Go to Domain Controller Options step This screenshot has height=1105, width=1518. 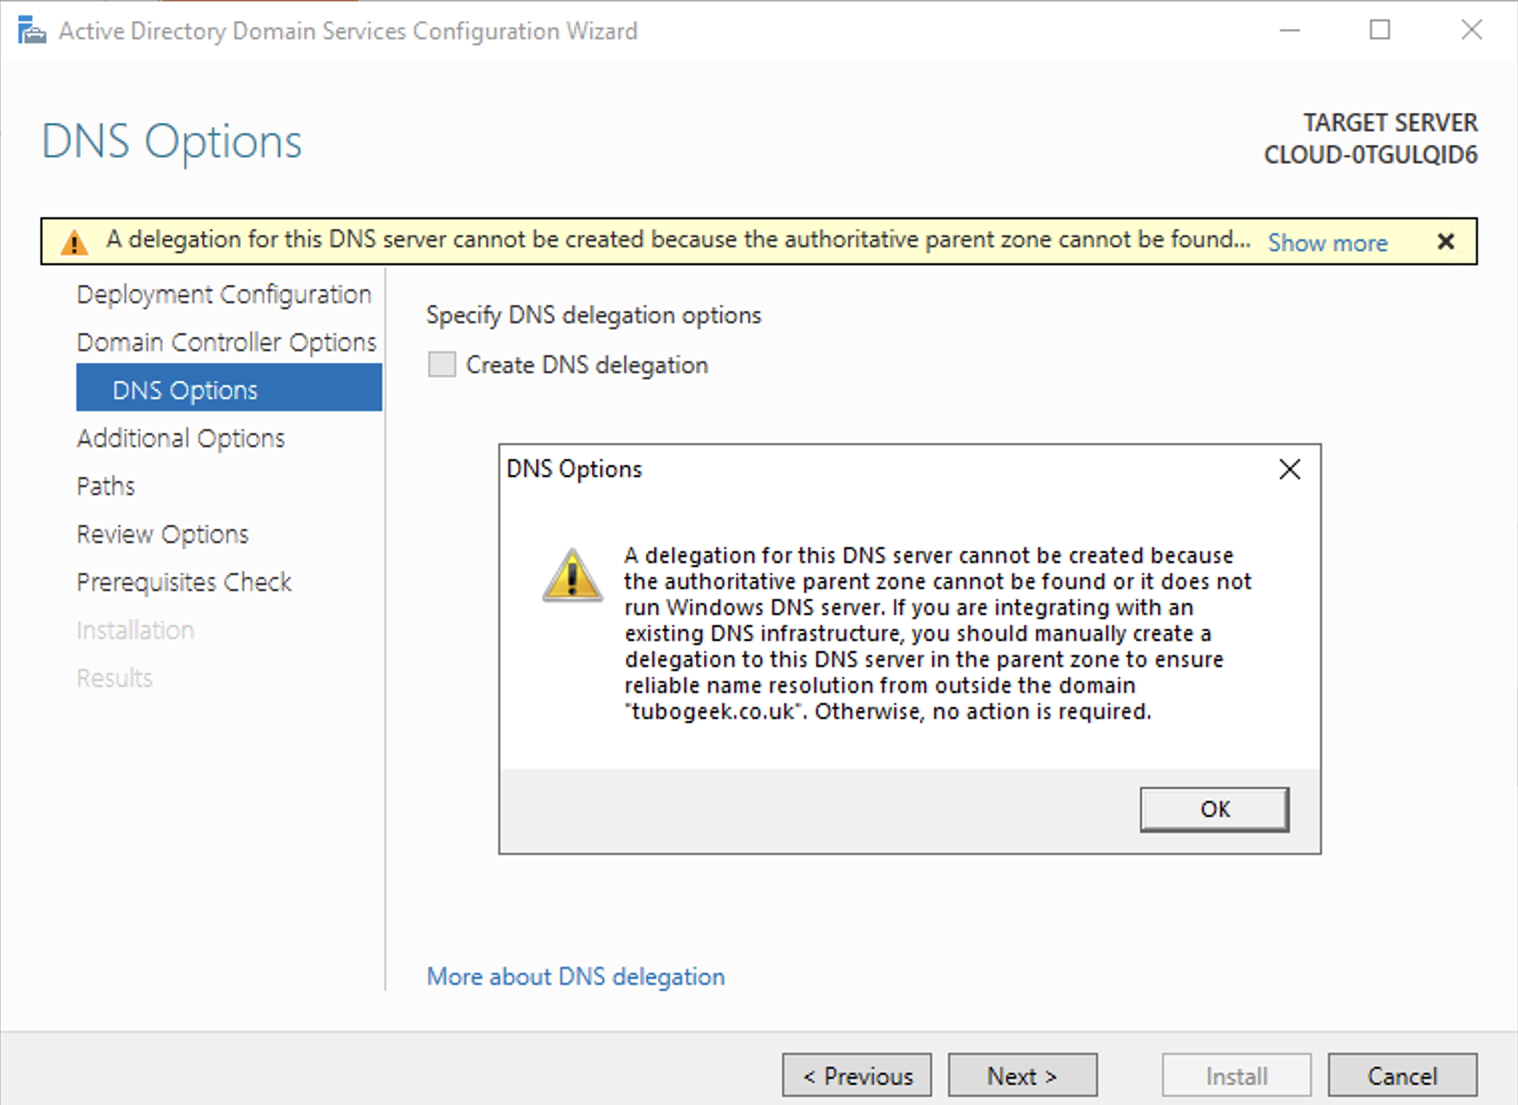[227, 342]
